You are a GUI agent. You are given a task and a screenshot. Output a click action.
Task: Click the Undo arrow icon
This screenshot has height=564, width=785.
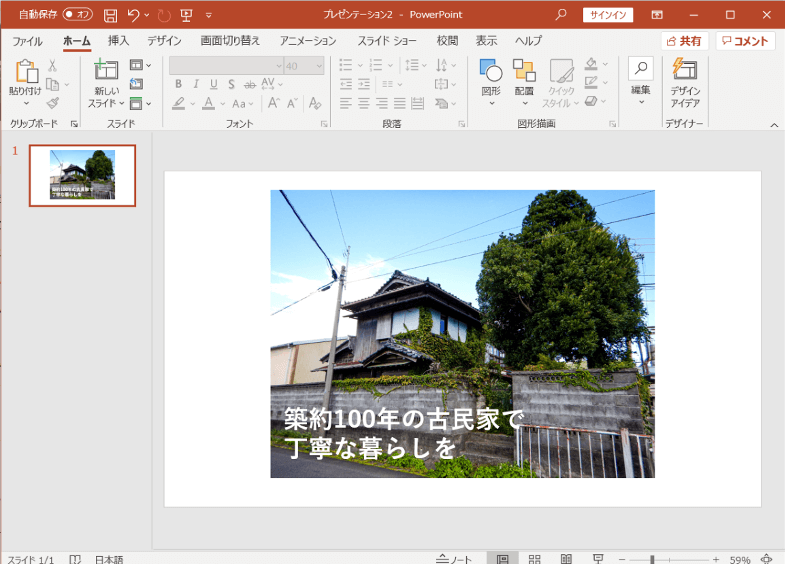point(134,15)
